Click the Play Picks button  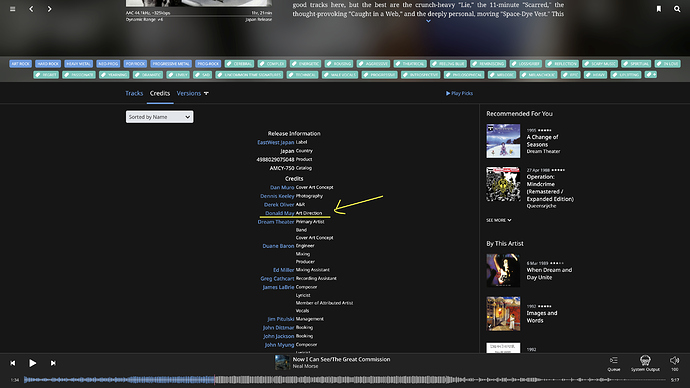pos(459,93)
